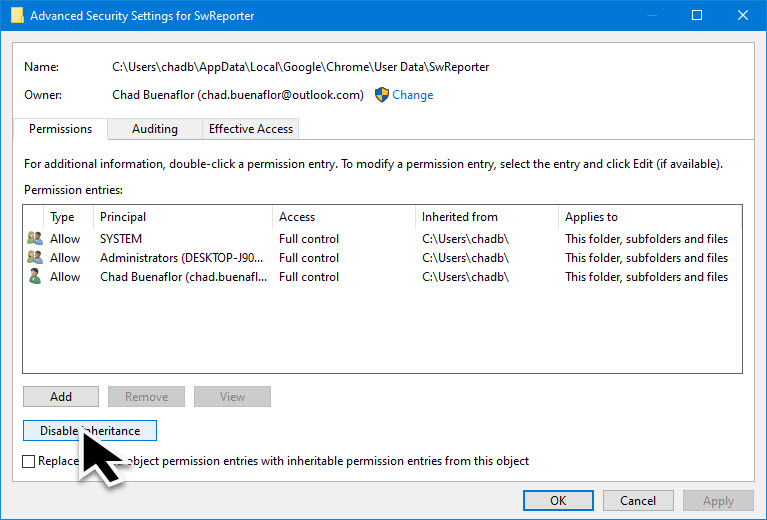767x520 pixels.
Task: Click the SwReporter folder path text
Action: click(x=300, y=67)
